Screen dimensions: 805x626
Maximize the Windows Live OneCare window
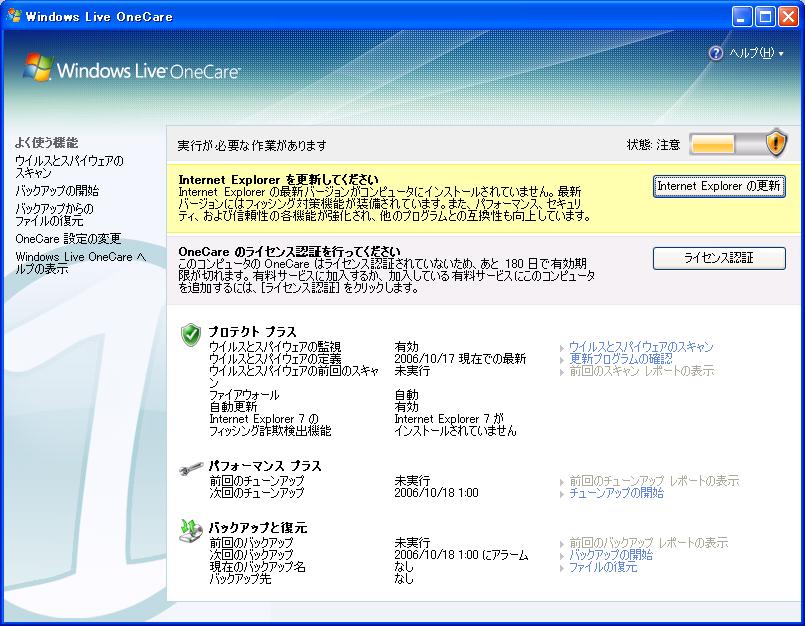point(765,16)
